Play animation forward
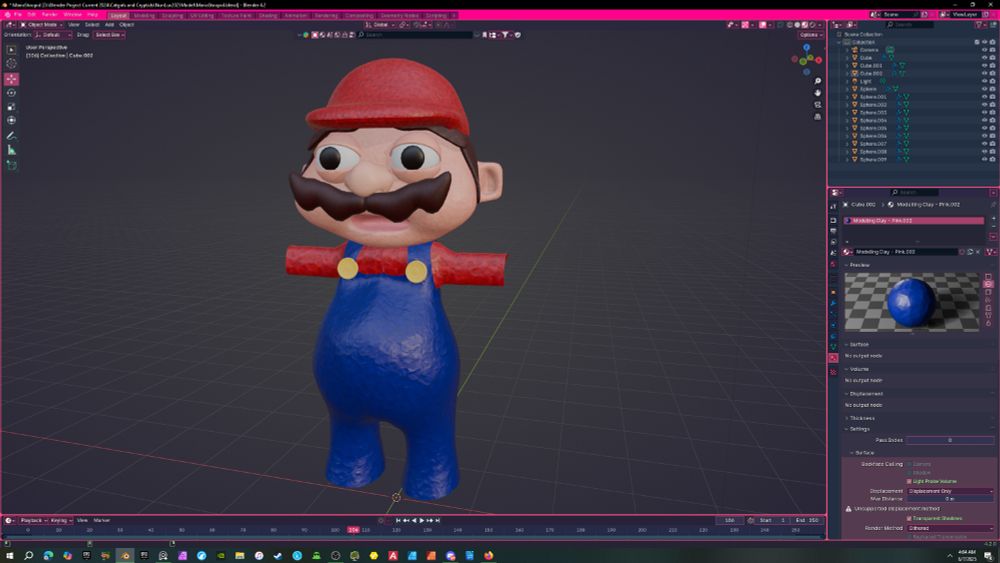This screenshot has width=1000, height=563. [x=422, y=520]
